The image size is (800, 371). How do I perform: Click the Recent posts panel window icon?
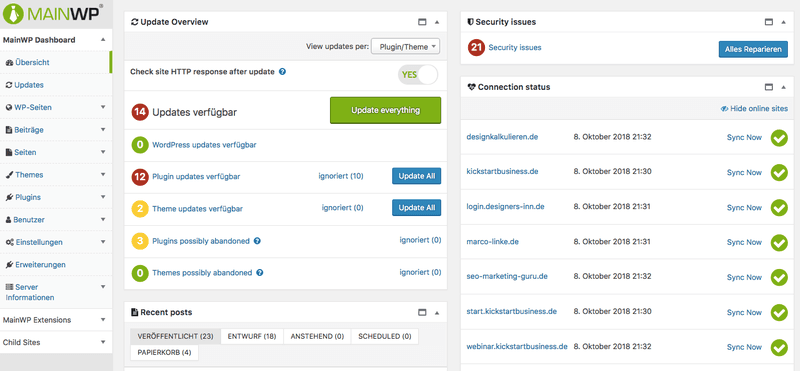[x=422, y=312]
